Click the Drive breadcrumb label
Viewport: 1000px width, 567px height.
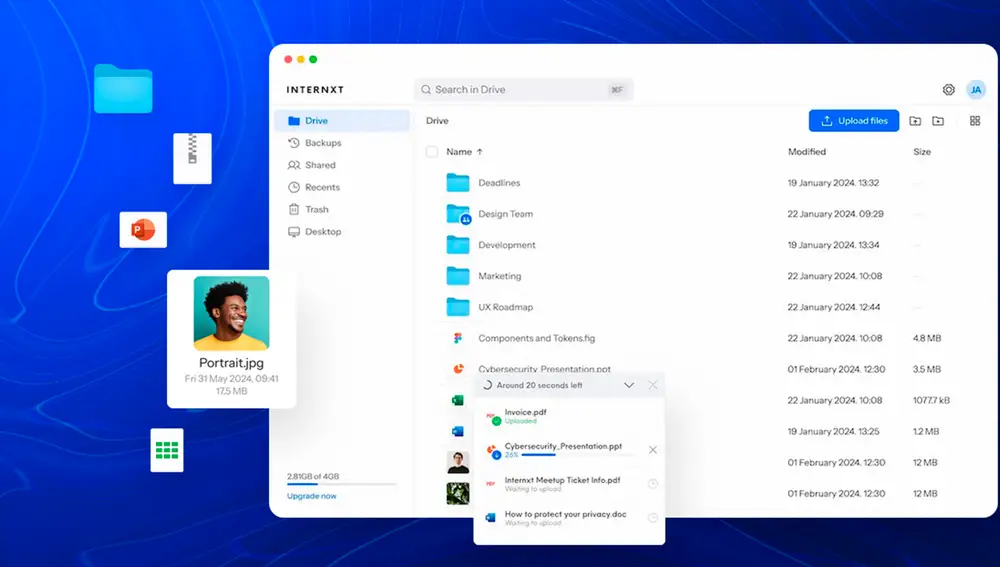pyautogui.click(x=437, y=121)
